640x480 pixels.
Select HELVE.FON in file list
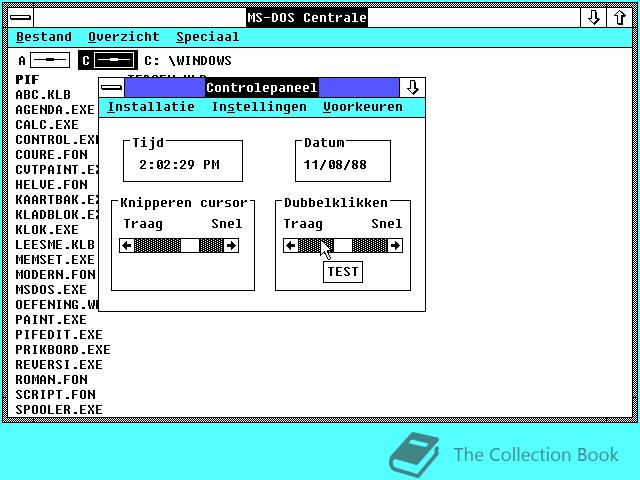51,184
